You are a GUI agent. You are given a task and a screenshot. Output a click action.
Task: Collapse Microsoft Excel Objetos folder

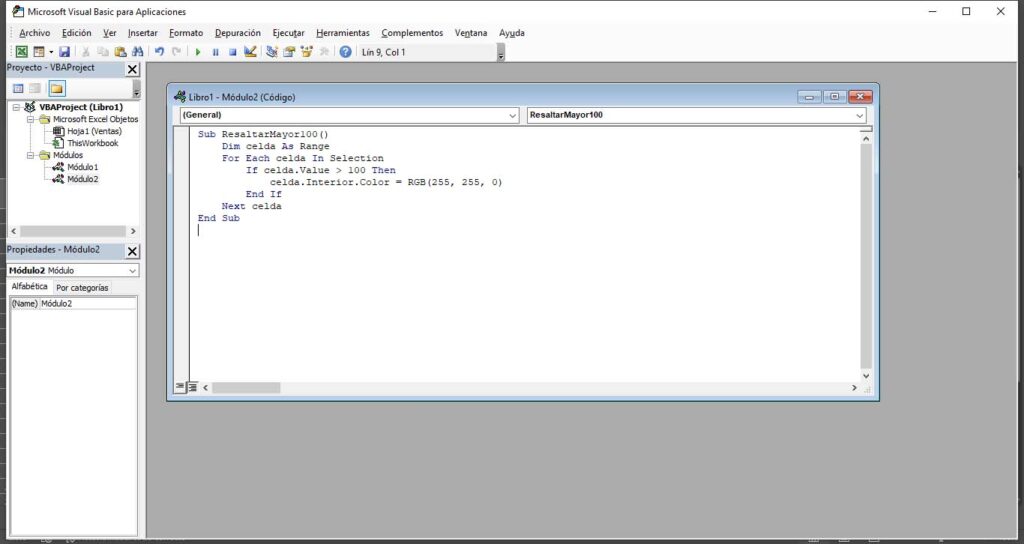pyautogui.click(x=30, y=120)
